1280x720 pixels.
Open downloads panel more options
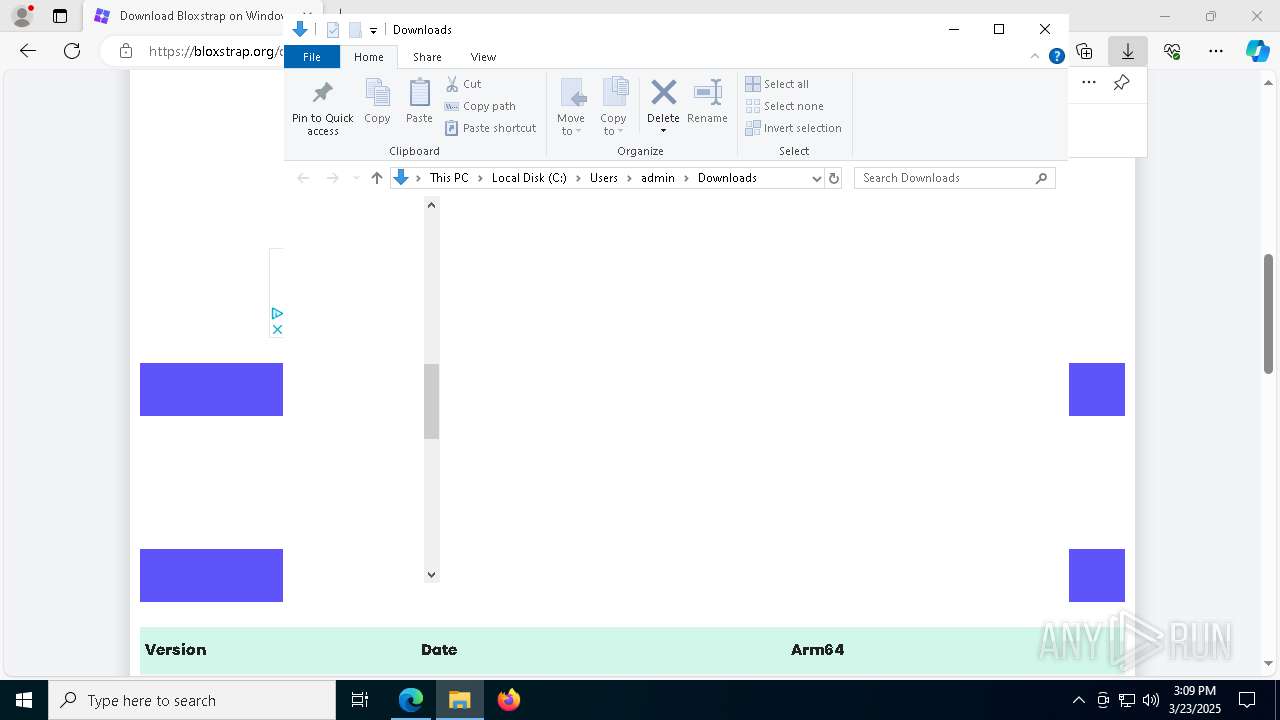1089,83
